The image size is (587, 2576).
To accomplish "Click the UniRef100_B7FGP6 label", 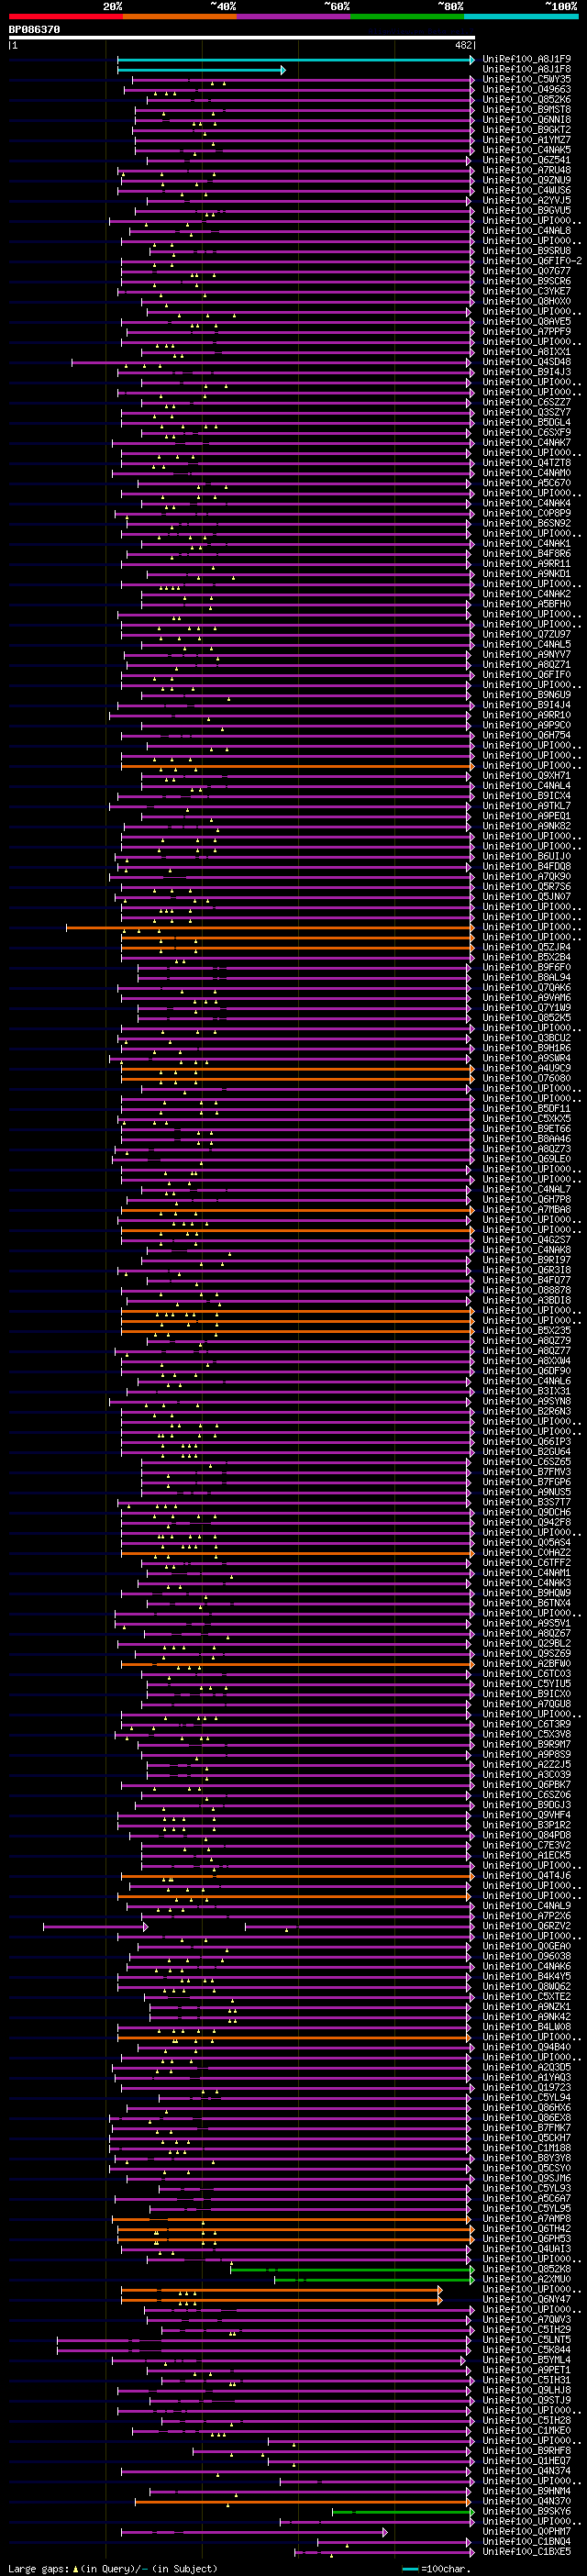I will (x=526, y=1481).
